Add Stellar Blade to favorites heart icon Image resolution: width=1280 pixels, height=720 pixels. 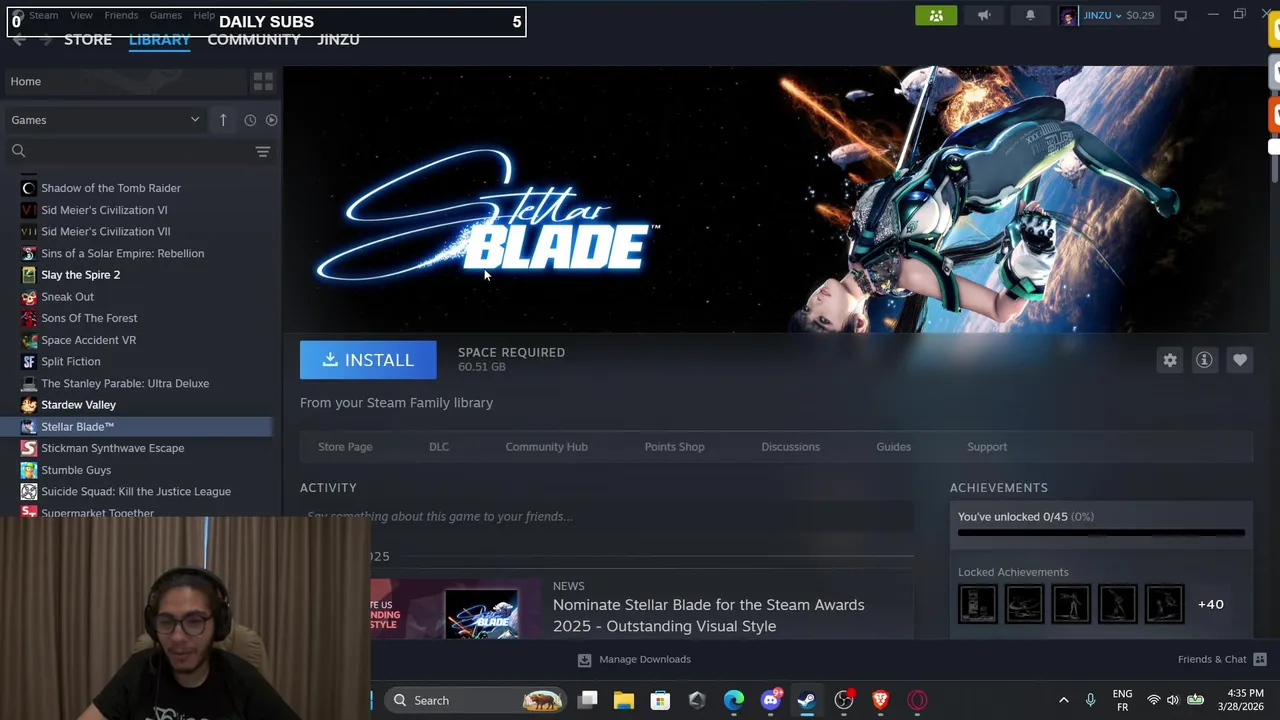point(1240,360)
